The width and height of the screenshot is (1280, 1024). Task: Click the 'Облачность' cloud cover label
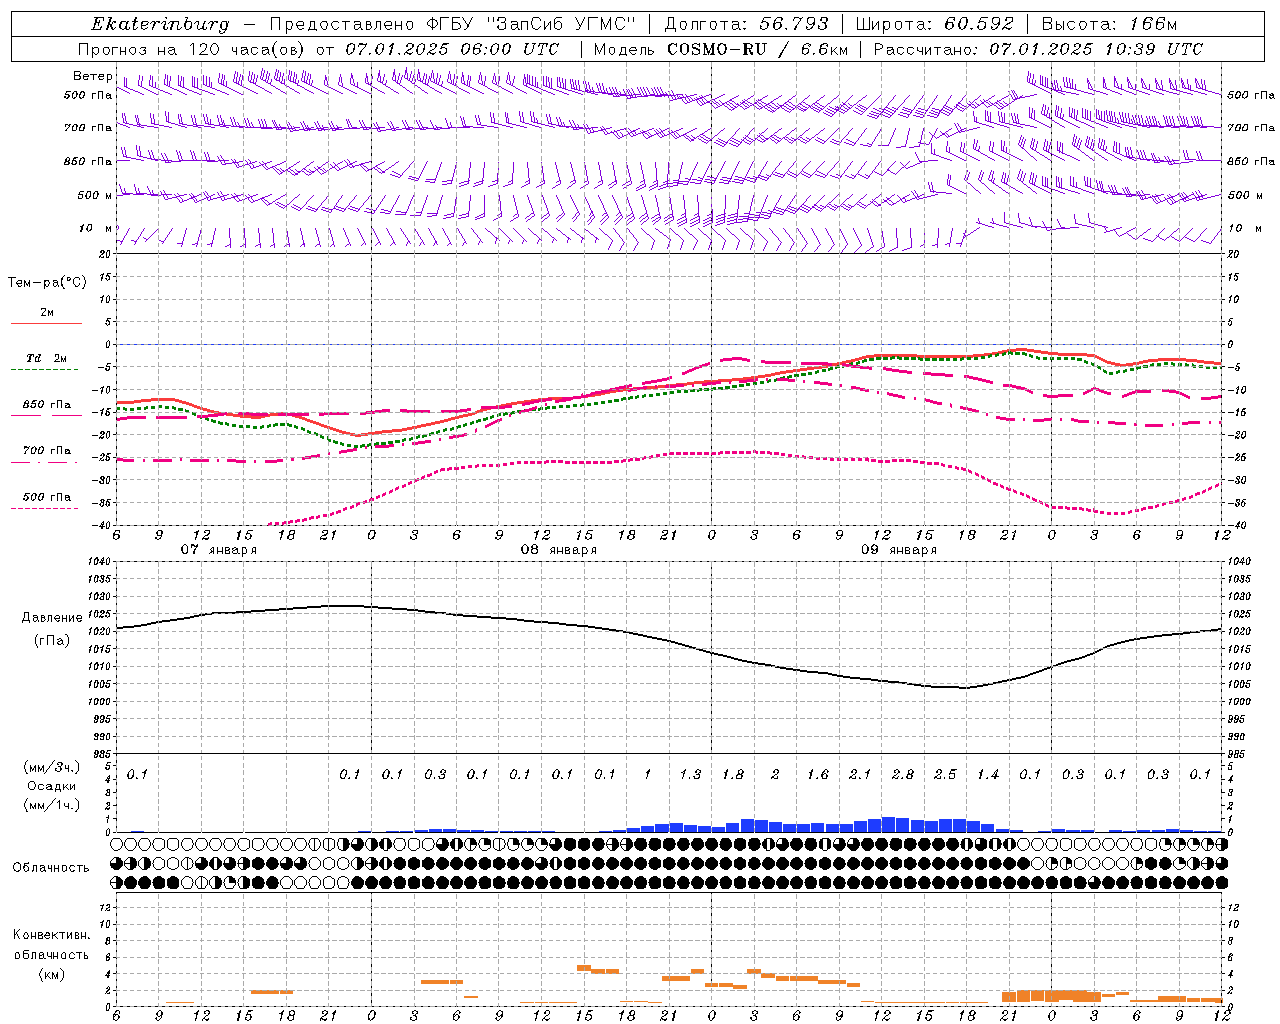[x=51, y=868]
